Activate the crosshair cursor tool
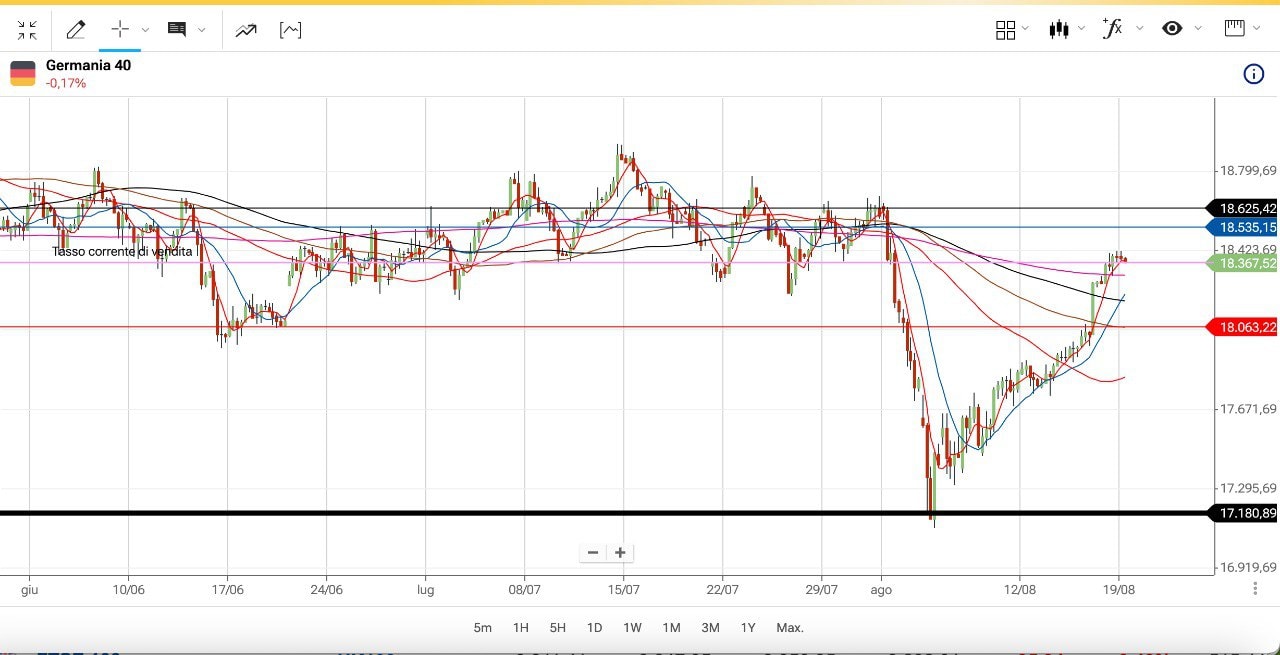Viewport: 1280px width, 655px height. [119, 30]
